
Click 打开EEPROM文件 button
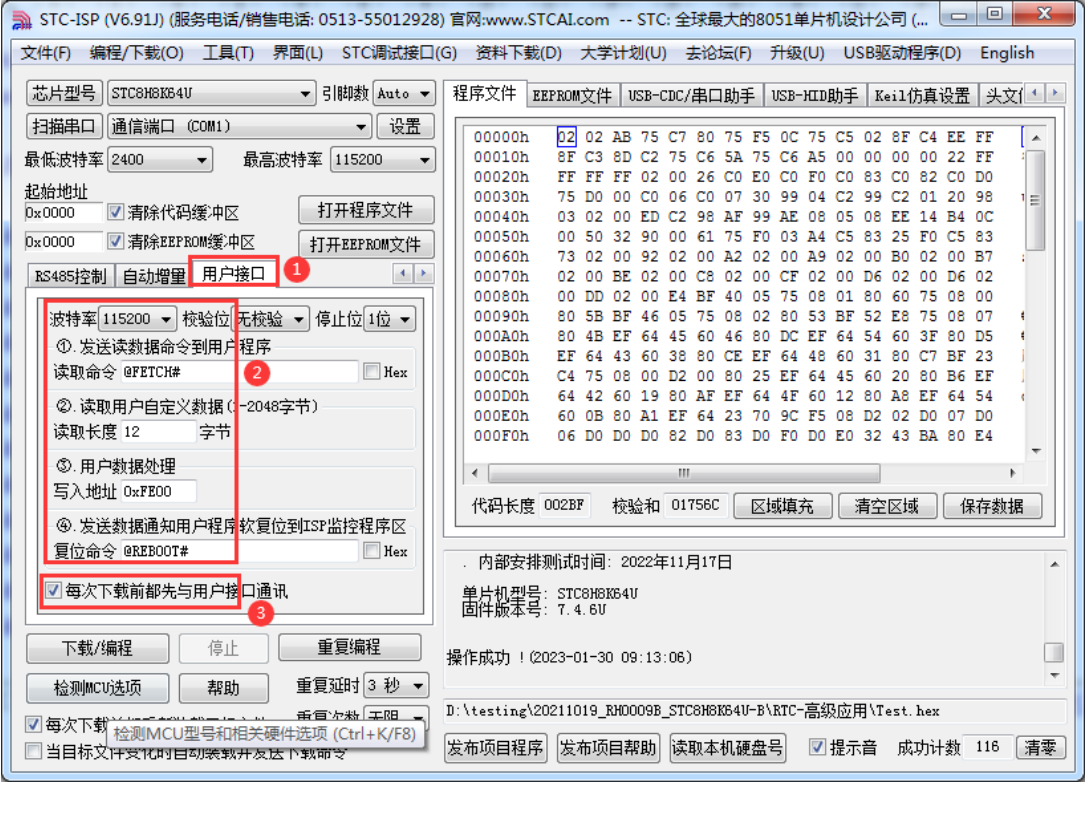tap(366, 244)
